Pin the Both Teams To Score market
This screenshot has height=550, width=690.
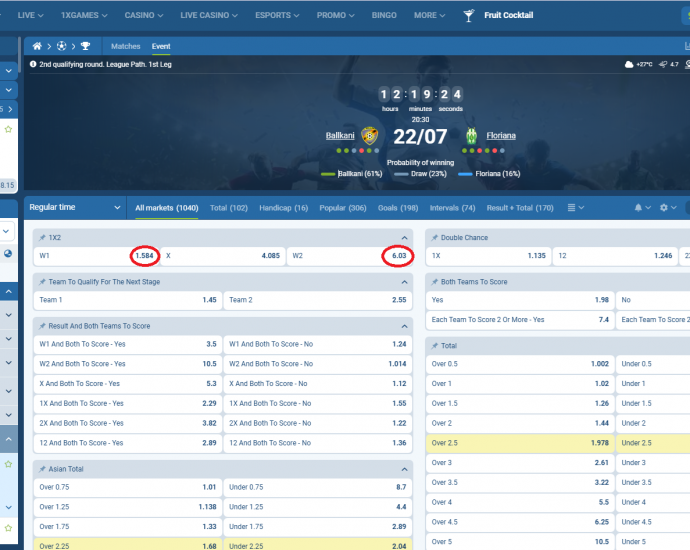435,282
